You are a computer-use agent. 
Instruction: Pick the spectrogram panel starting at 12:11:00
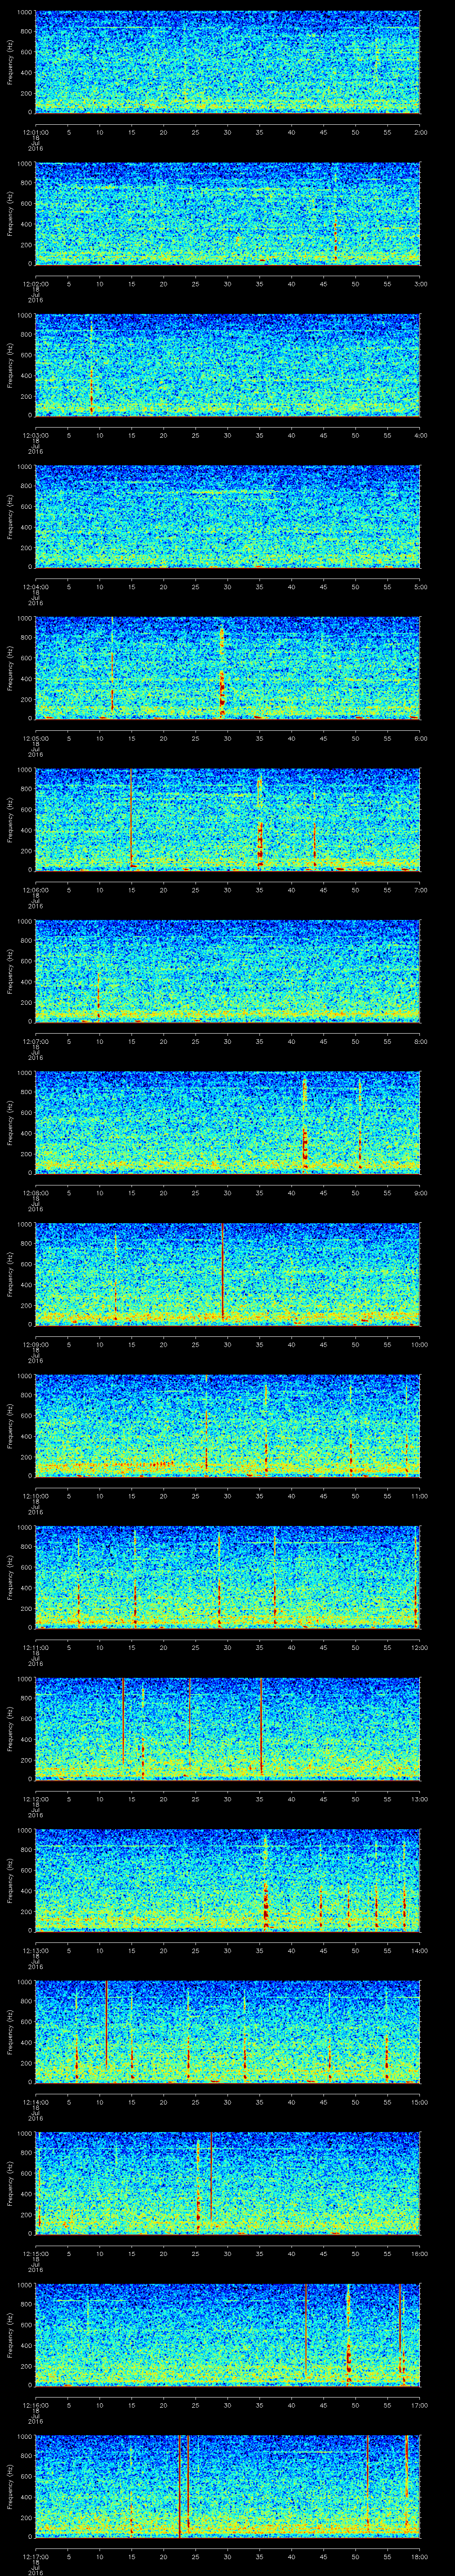(227, 1577)
